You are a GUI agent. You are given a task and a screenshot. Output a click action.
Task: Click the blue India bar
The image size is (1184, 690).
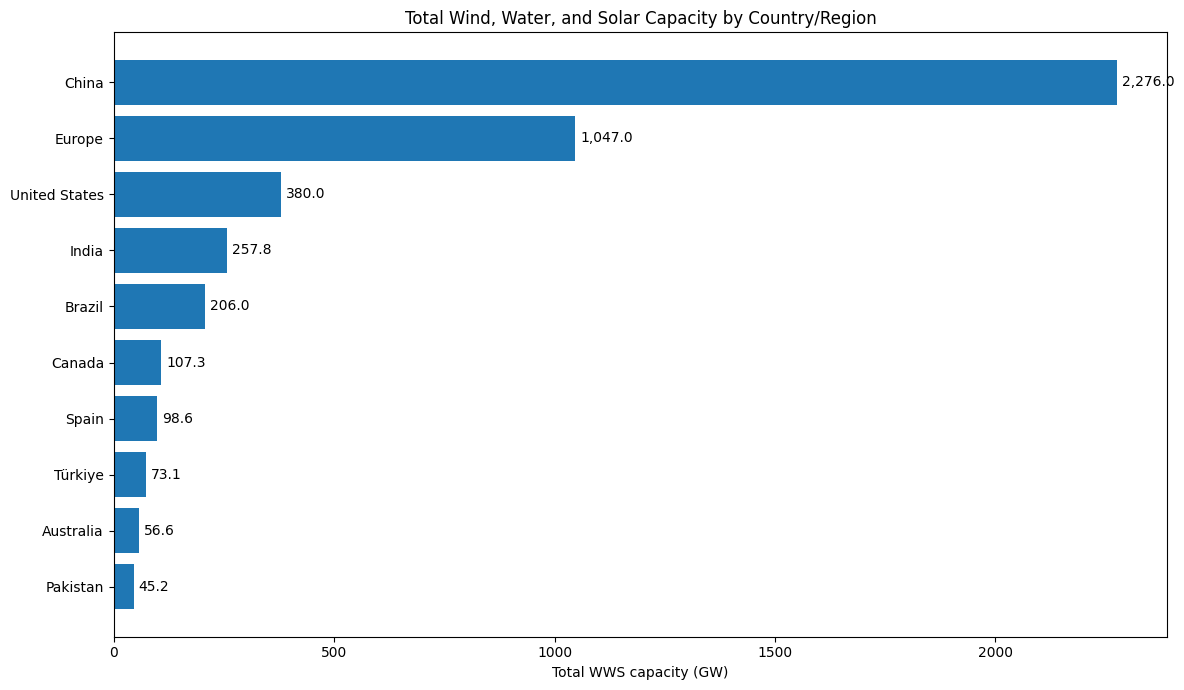pyautogui.click(x=170, y=250)
